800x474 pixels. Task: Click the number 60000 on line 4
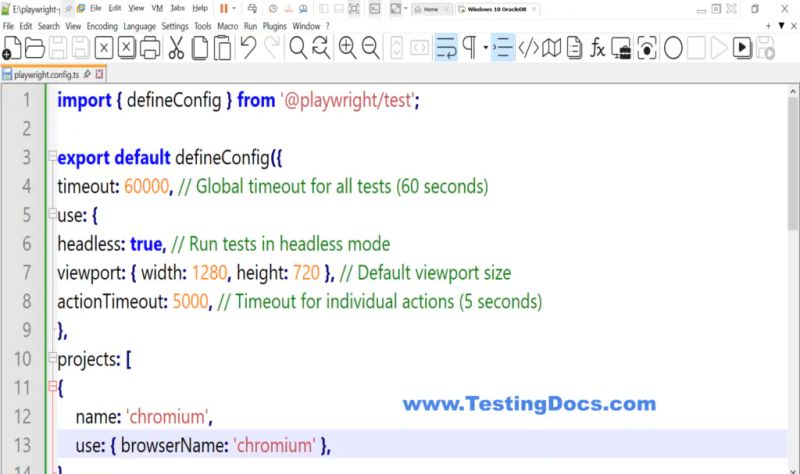point(146,186)
